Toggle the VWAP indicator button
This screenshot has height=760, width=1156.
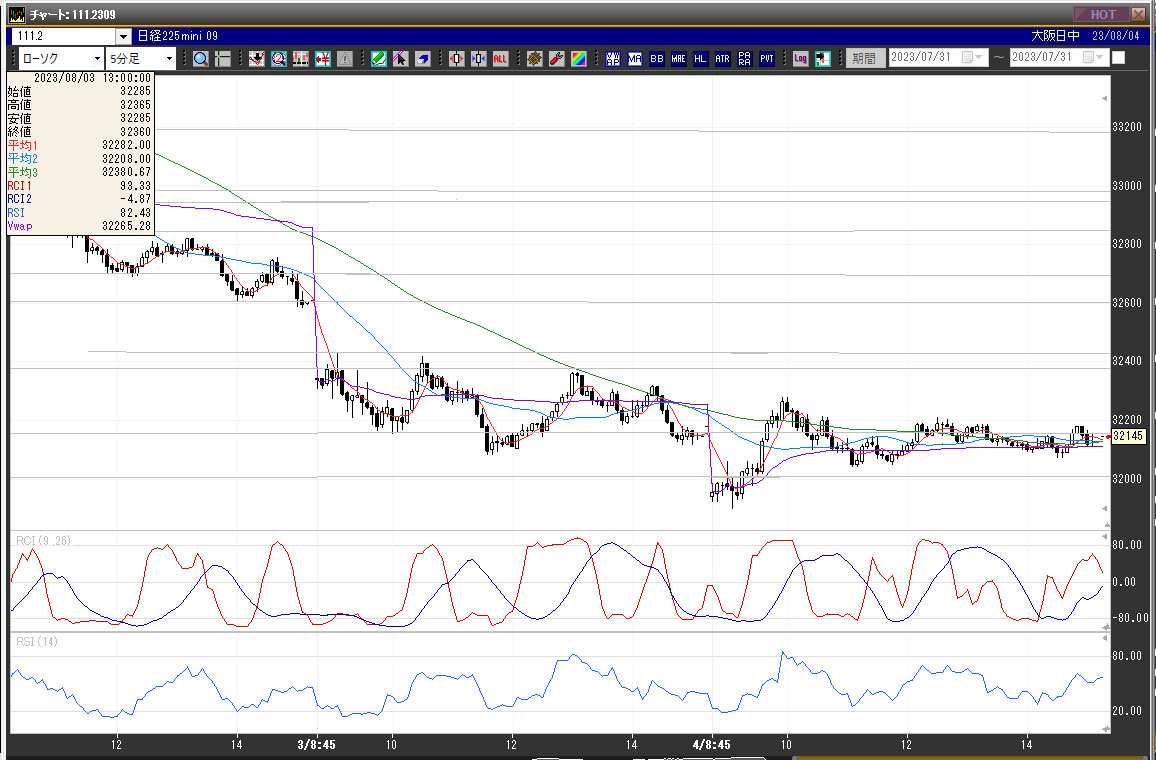click(613, 59)
